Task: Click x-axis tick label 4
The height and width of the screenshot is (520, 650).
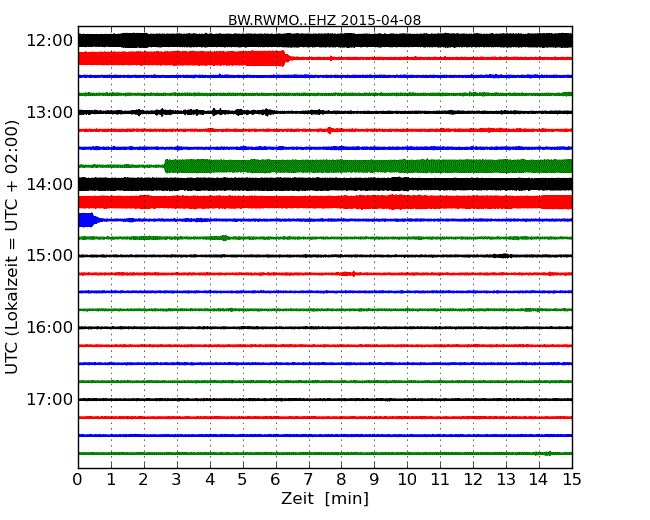Action: (x=210, y=480)
